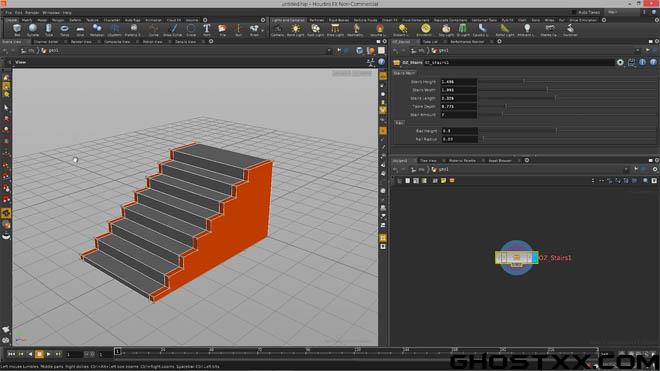The height and width of the screenshot is (371, 660).
Task: Select the Draw Curve shelf tool
Action: pos(173,30)
